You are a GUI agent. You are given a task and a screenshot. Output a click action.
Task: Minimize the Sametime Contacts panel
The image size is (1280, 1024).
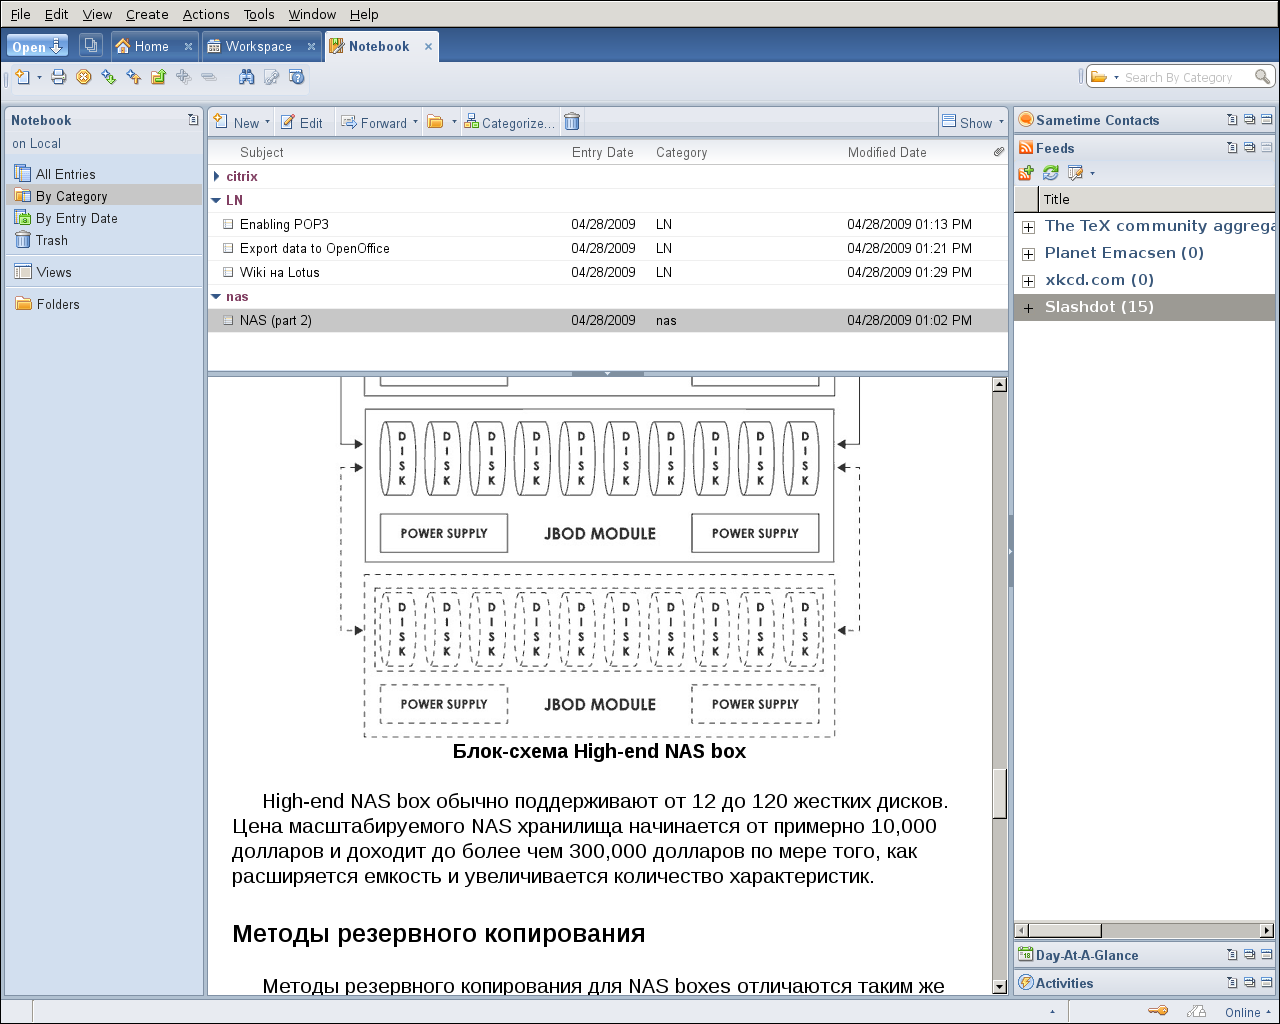(x=1266, y=120)
